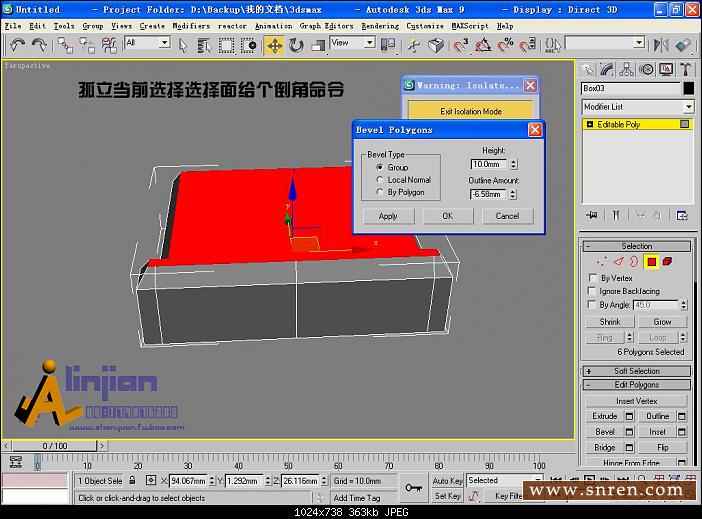Image resolution: width=702 pixels, height=519 pixels.
Task: Enable the By Vertex checkbox
Action: coord(592,278)
